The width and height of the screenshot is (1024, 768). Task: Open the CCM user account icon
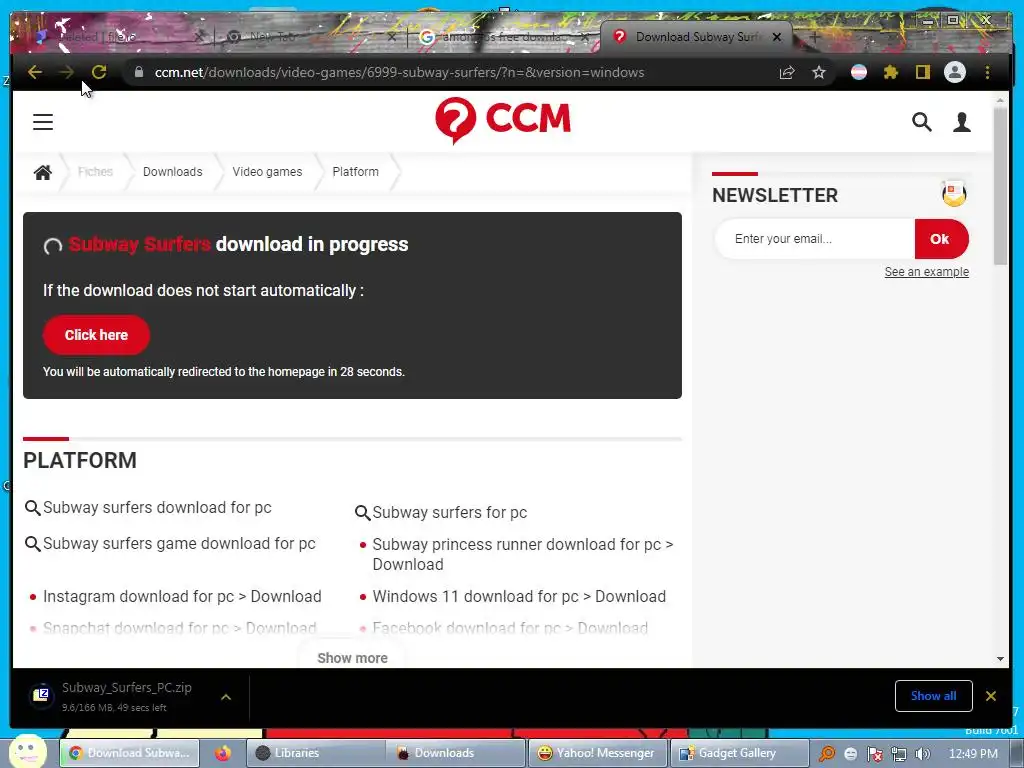point(961,122)
